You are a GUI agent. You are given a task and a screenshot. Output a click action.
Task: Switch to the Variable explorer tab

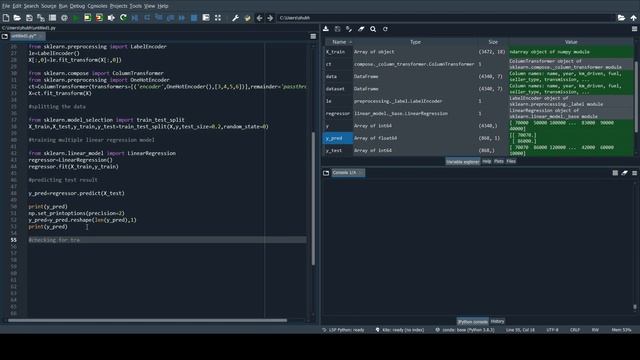coord(462,162)
